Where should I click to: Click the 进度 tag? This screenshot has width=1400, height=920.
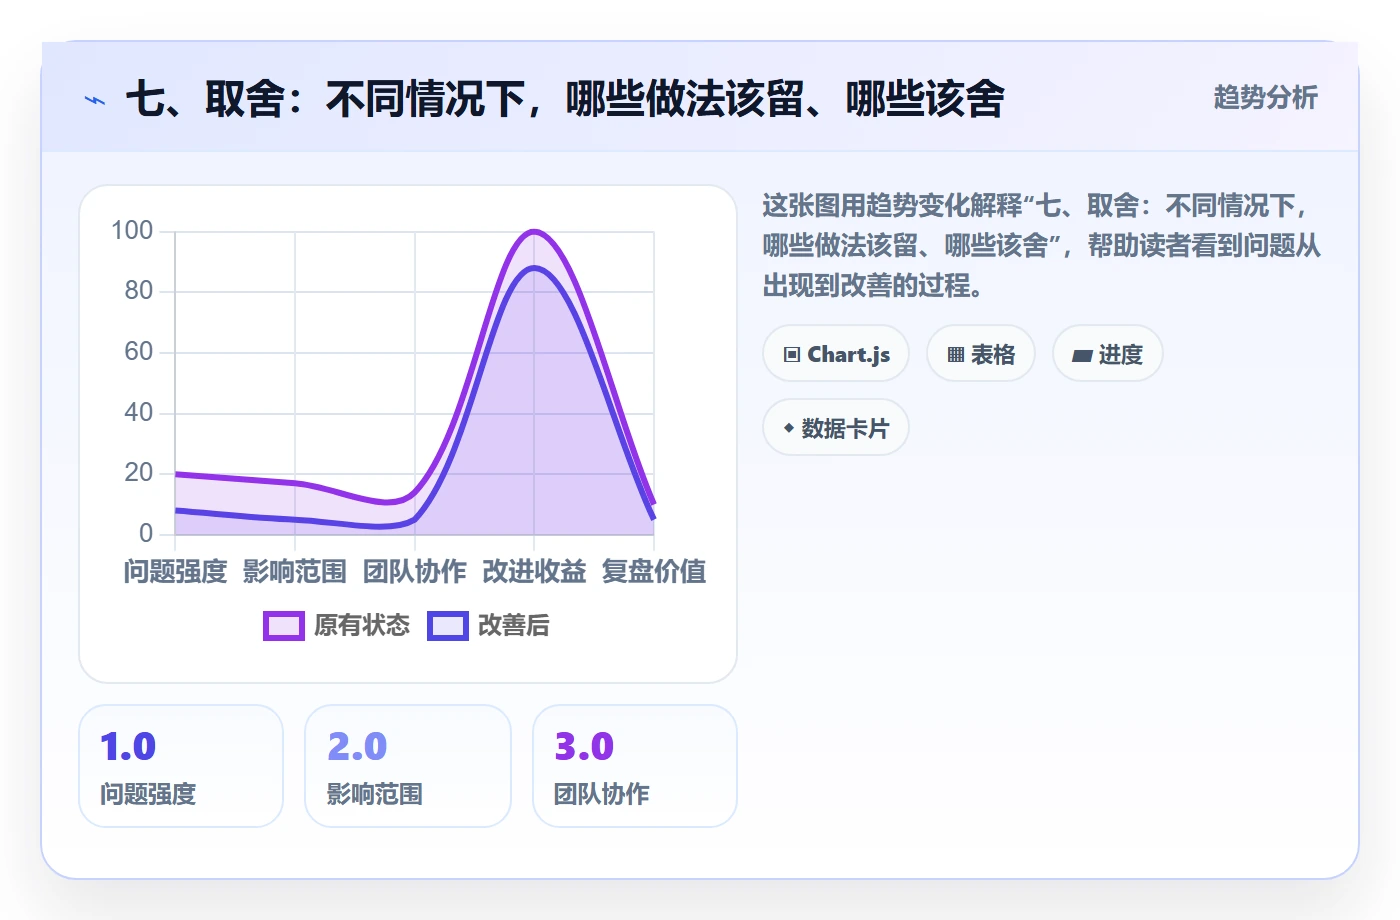coord(1108,354)
